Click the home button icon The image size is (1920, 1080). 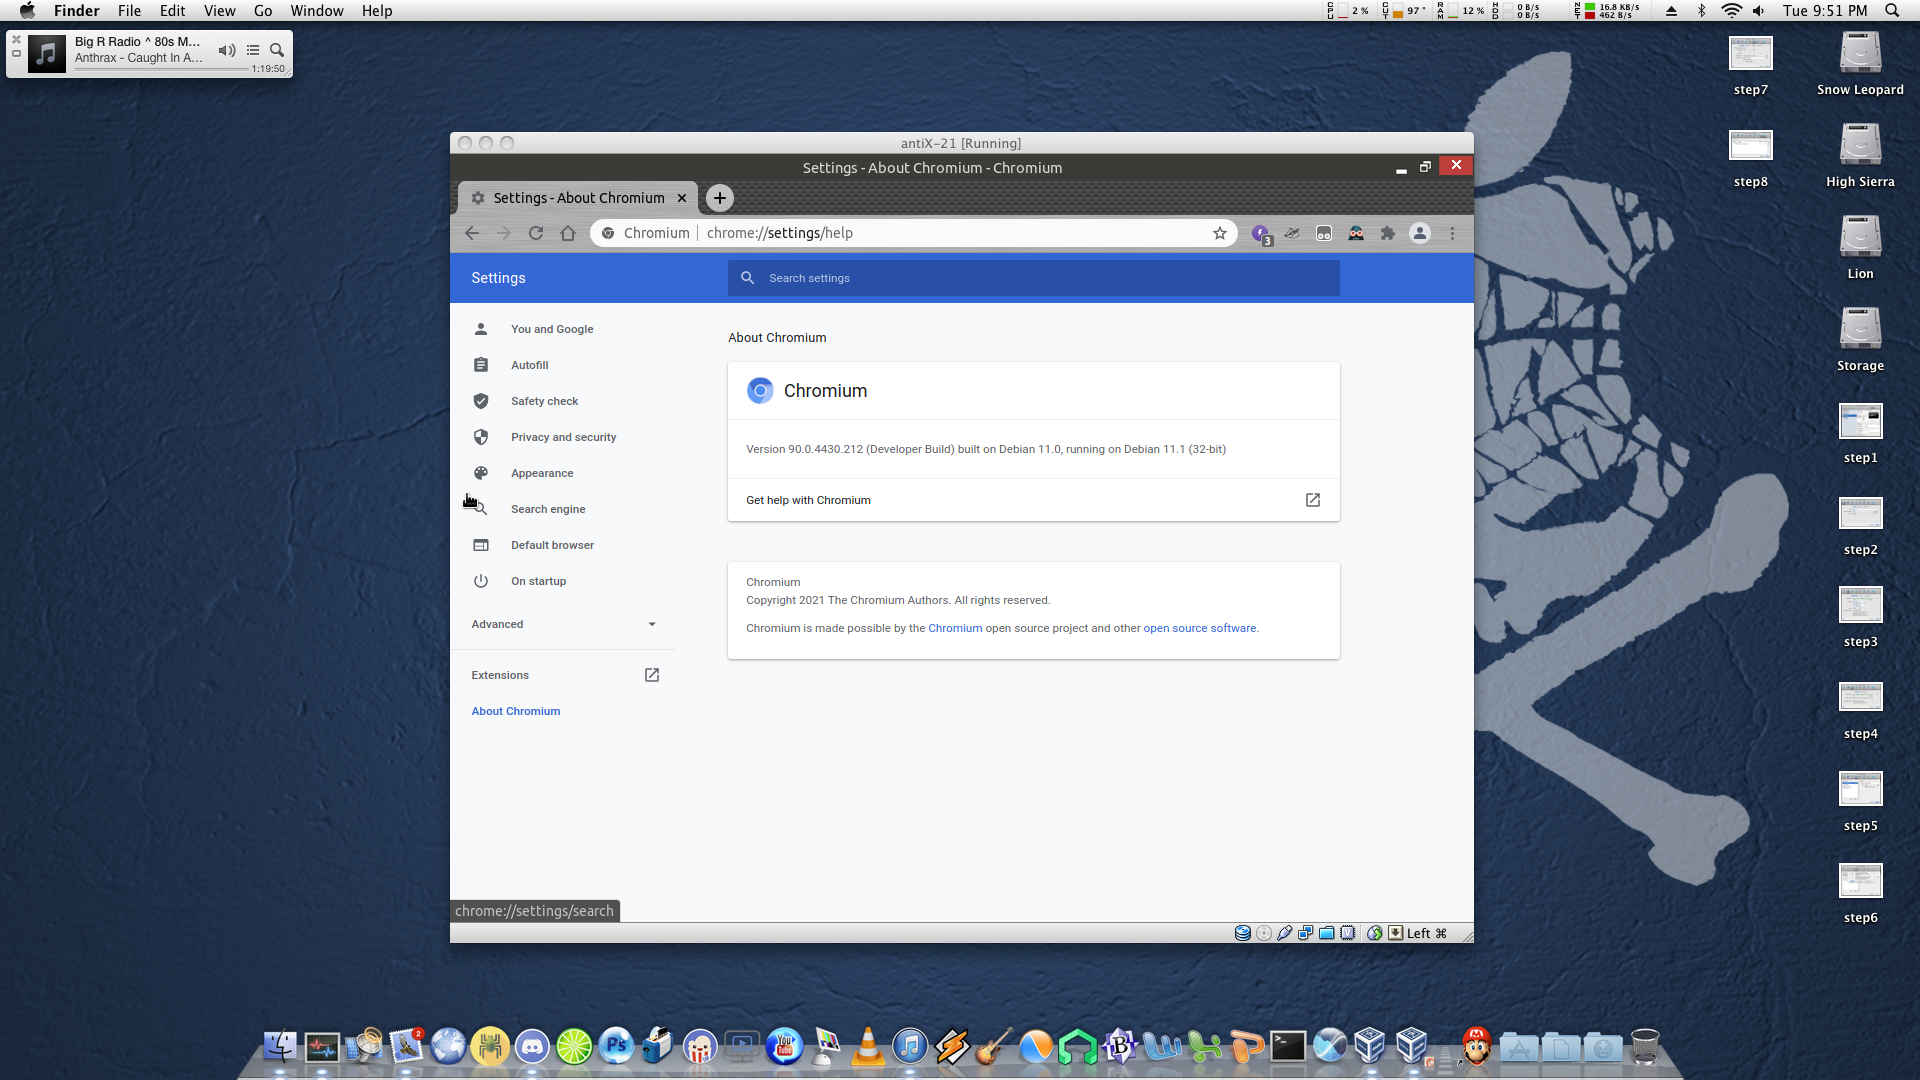click(568, 233)
